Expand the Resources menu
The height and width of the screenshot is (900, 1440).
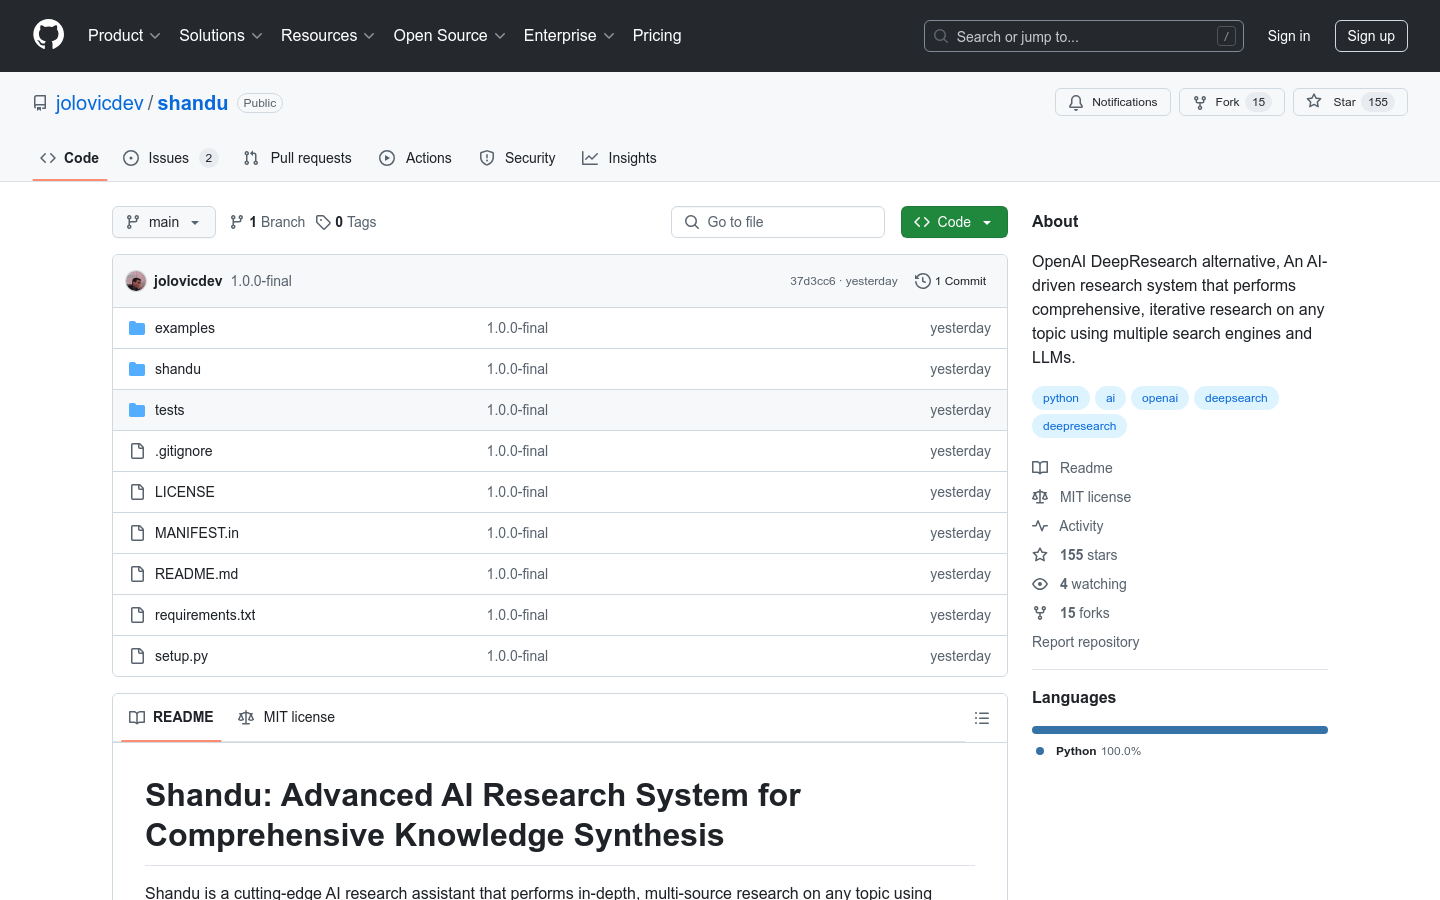pyautogui.click(x=328, y=35)
